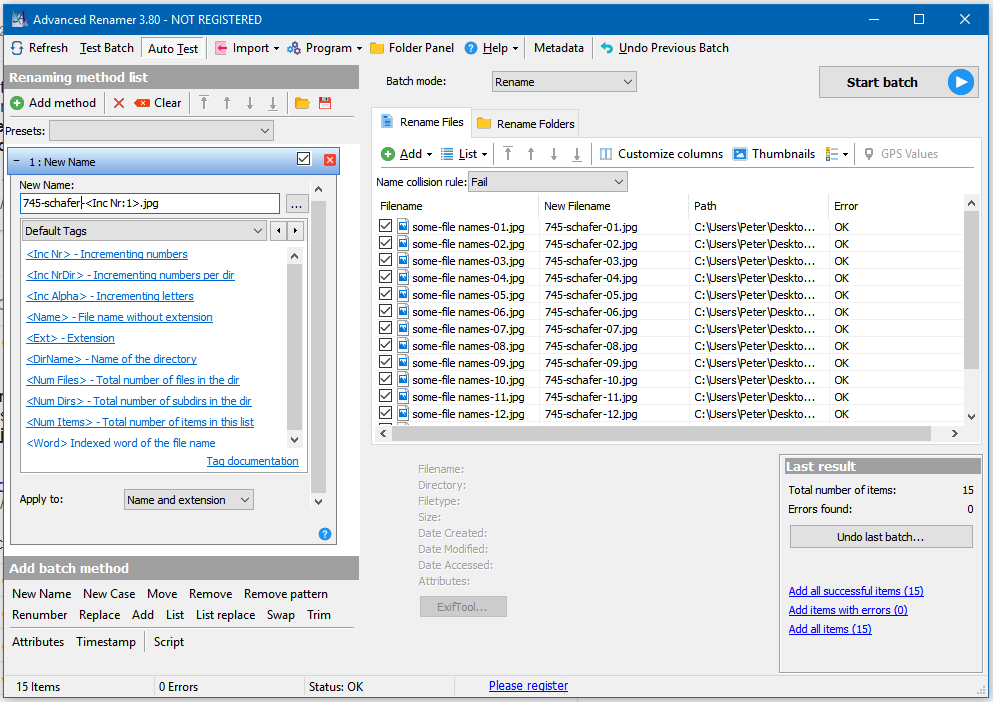Switch to the Rename Folders tab
Viewport: 993px width, 702px height.
[526, 124]
